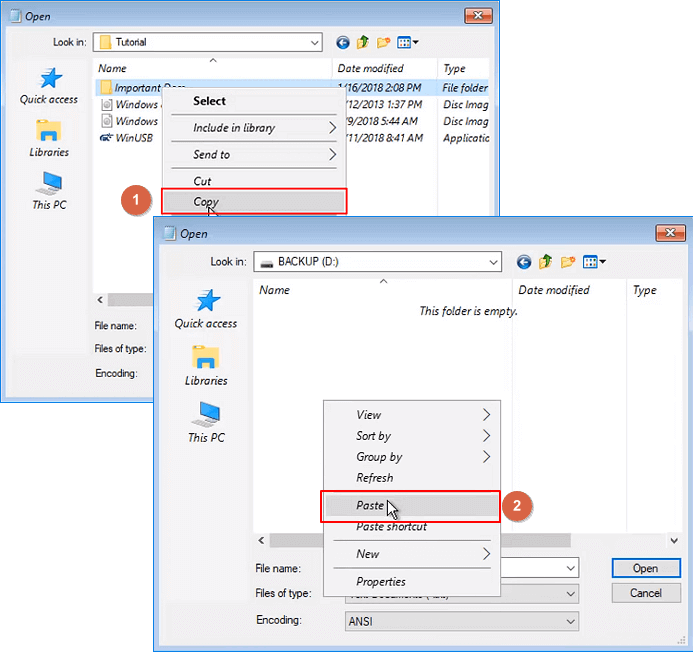Click the Open button
The width and height of the screenshot is (693, 652).
(645, 568)
